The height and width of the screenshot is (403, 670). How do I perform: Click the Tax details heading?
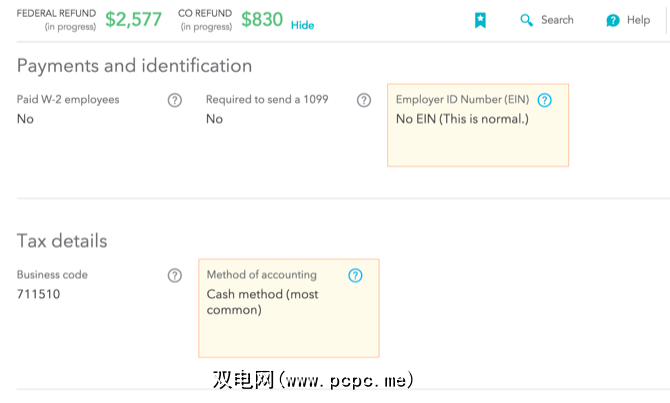pyautogui.click(x=62, y=241)
